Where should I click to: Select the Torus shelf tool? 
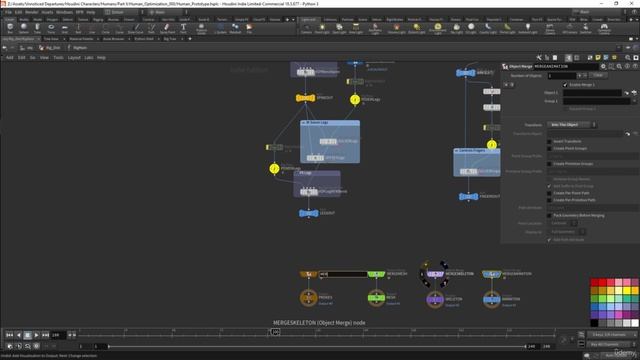coord(51,28)
